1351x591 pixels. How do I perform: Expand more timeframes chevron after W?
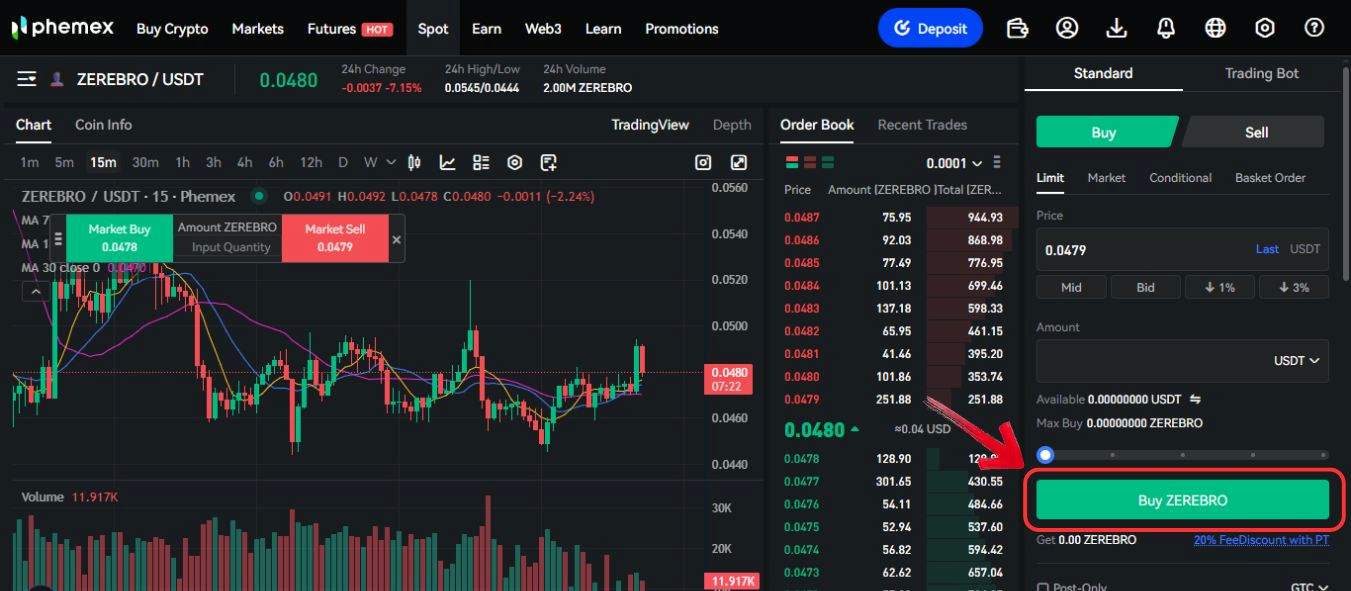point(390,162)
